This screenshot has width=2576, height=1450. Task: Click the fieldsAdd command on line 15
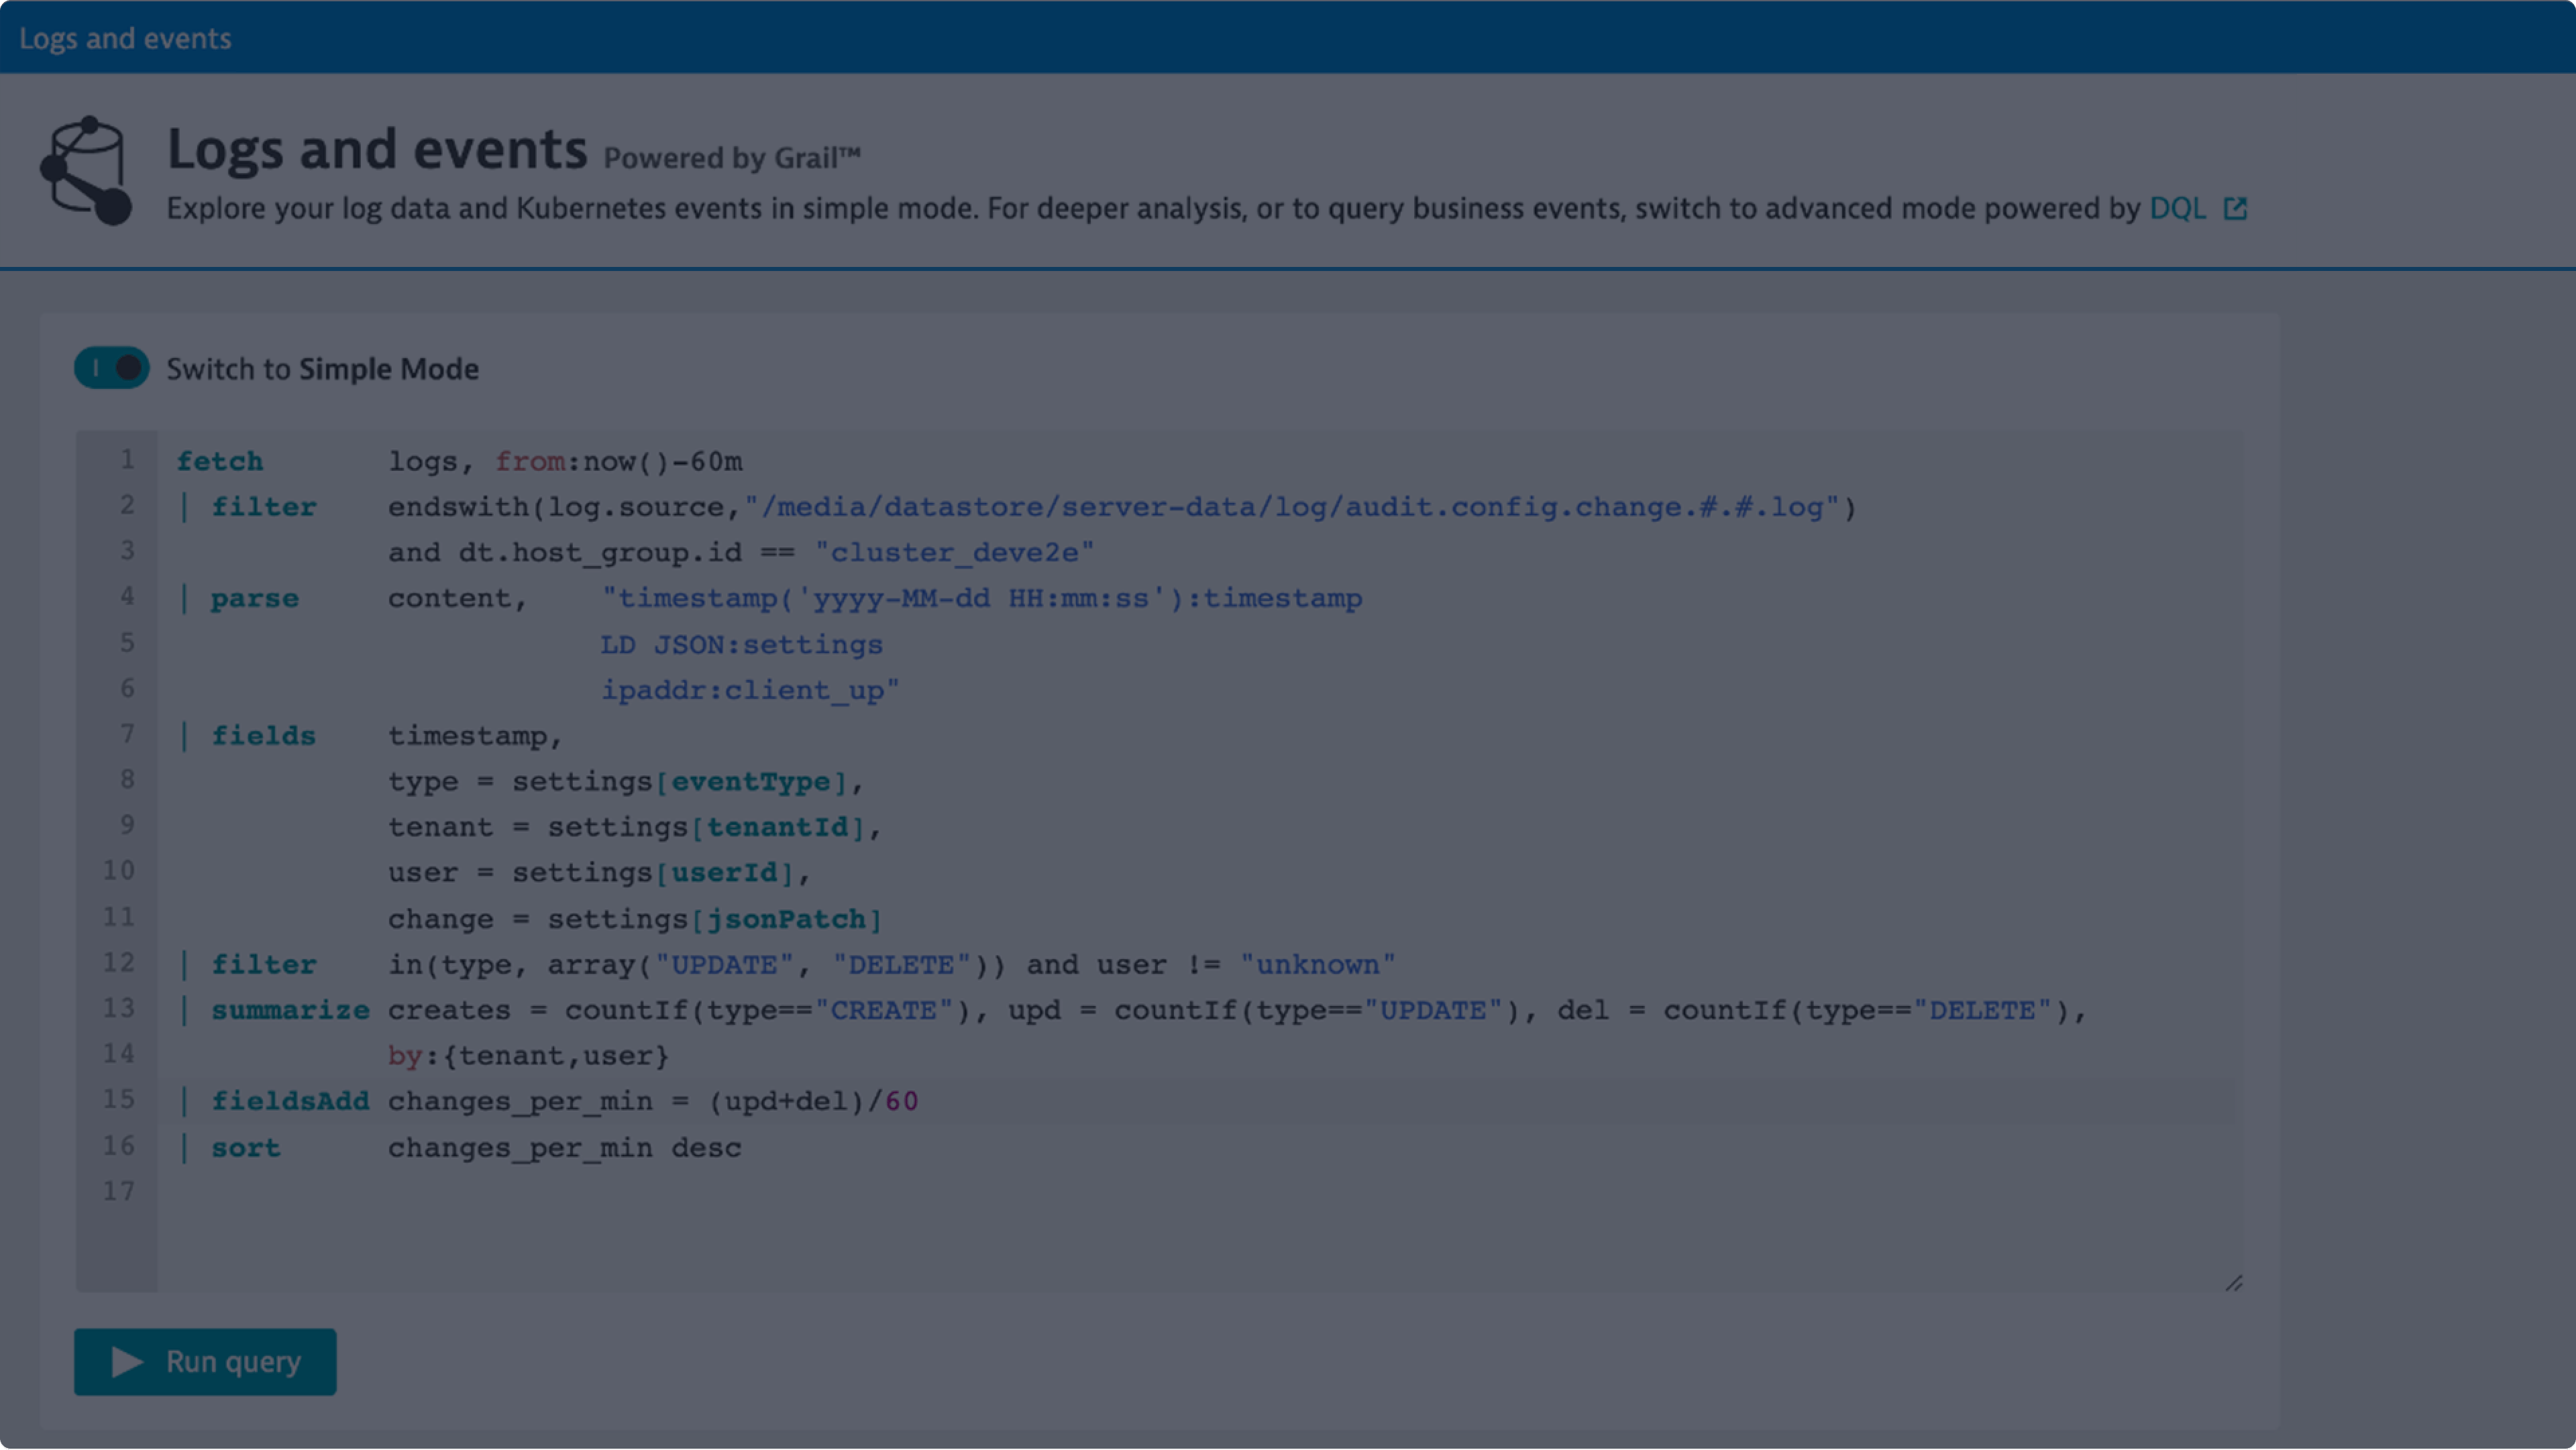(x=289, y=1100)
